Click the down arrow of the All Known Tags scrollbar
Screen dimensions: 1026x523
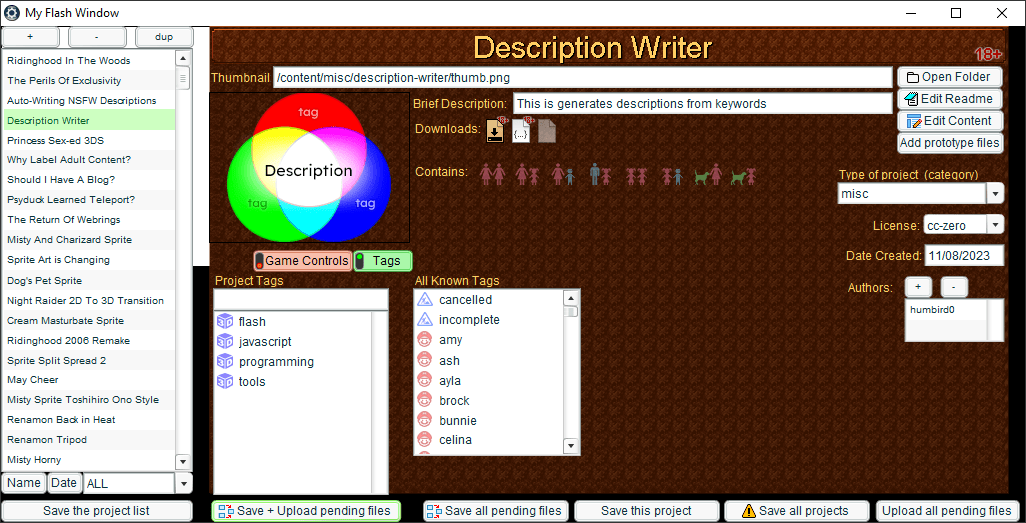click(571, 446)
